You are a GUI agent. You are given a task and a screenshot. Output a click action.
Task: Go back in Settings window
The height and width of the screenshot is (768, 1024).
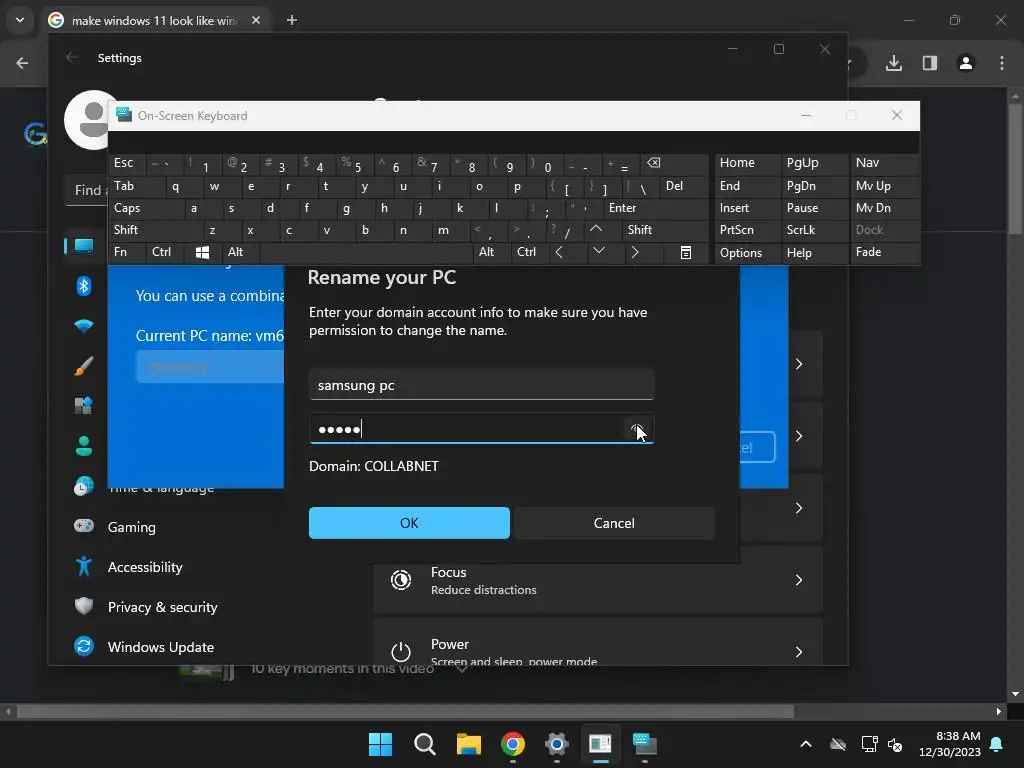click(x=72, y=57)
